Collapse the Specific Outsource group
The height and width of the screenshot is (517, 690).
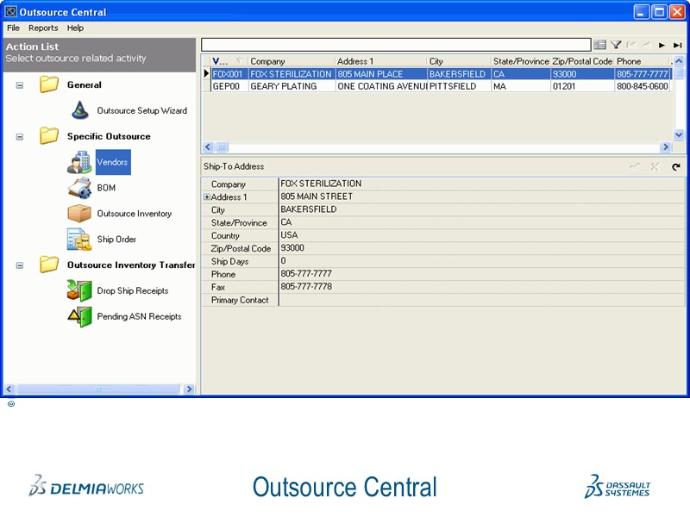point(20,136)
